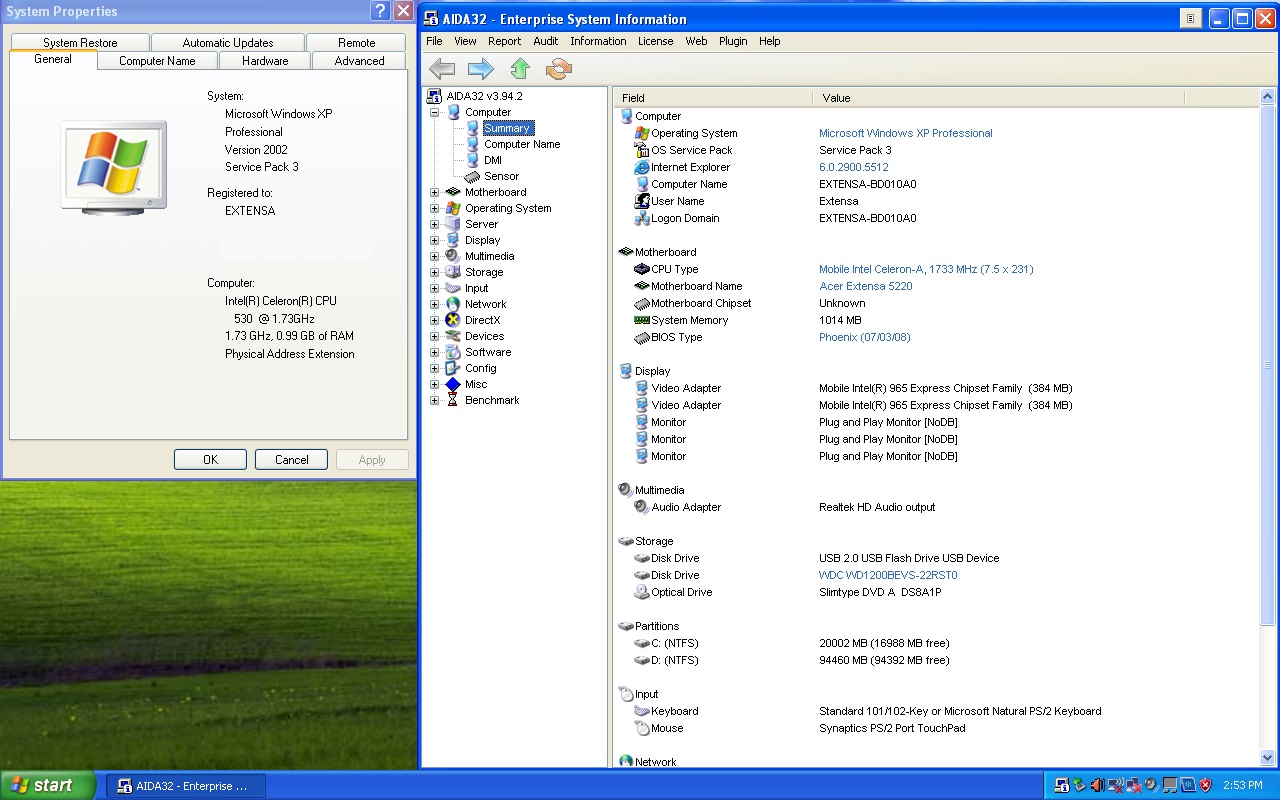
Task: Click the Benchmark hourglass icon in tree
Action: 453,400
